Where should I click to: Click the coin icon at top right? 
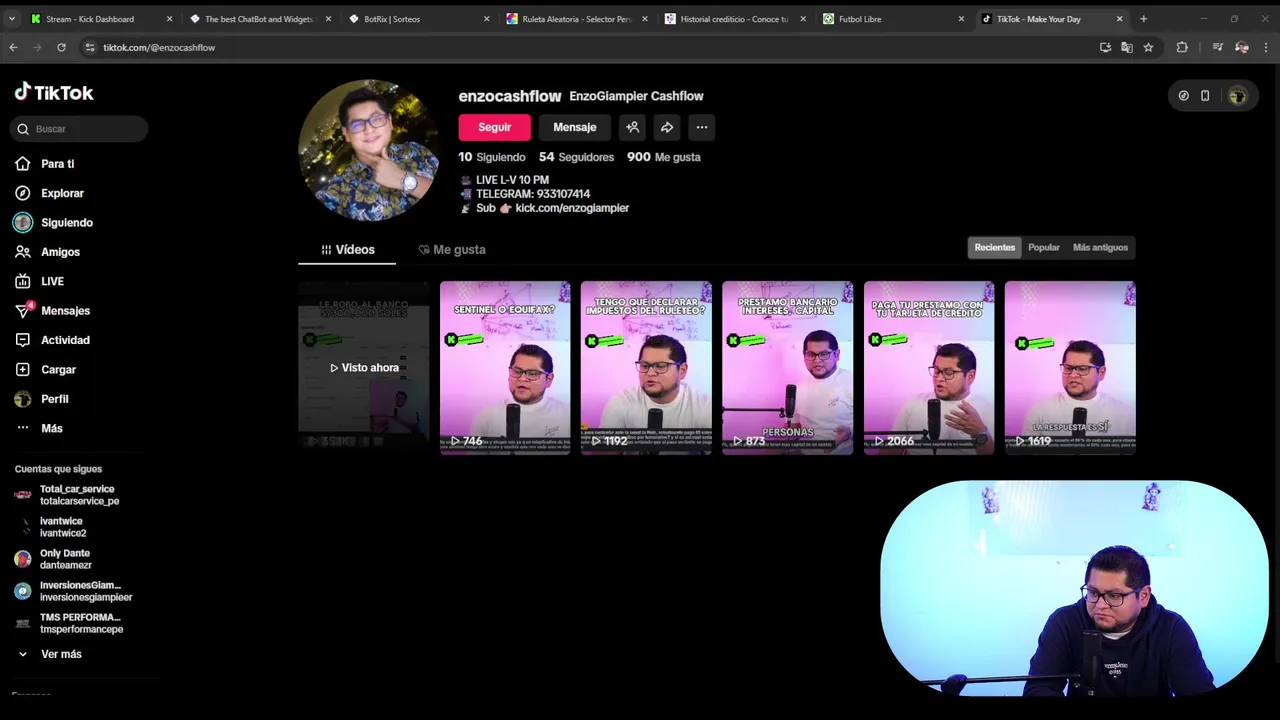tap(1184, 96)
